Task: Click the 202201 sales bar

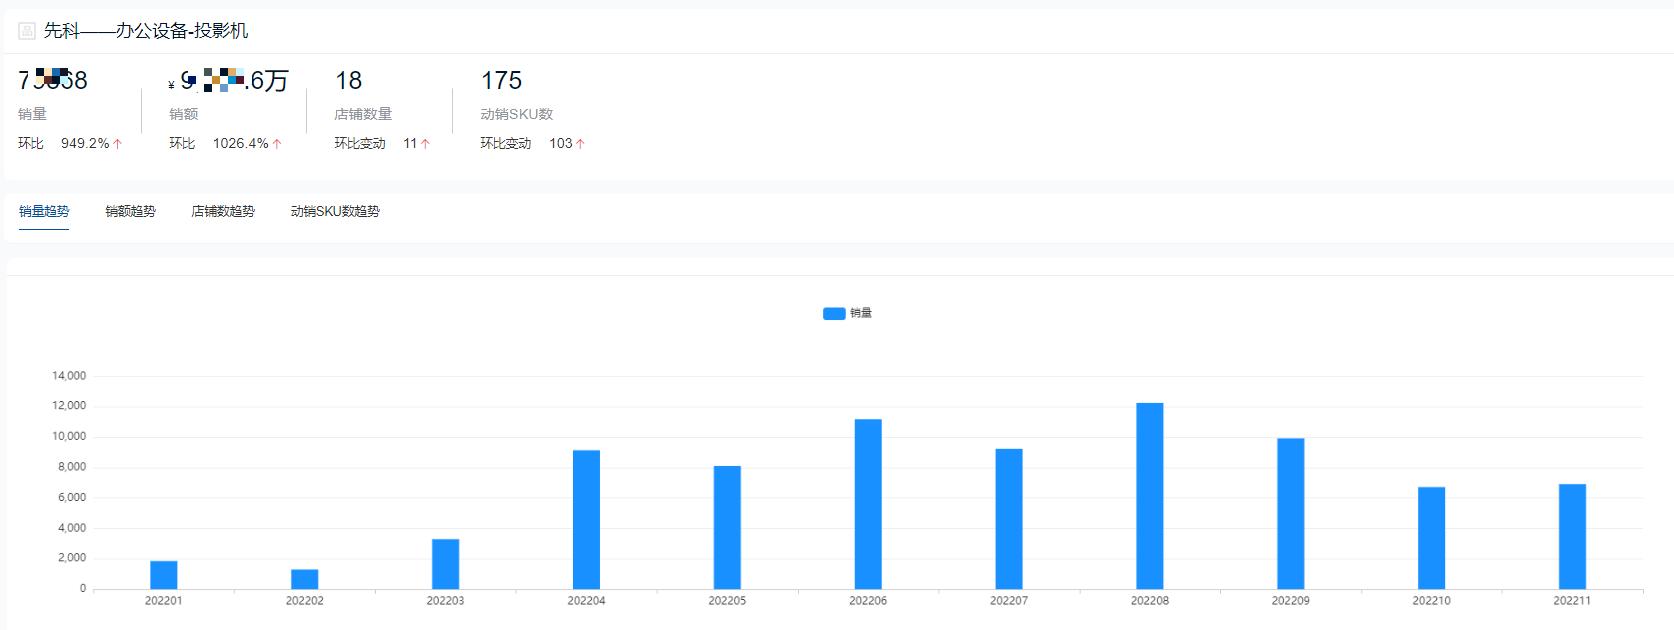Action: click(x=164, y=575)
